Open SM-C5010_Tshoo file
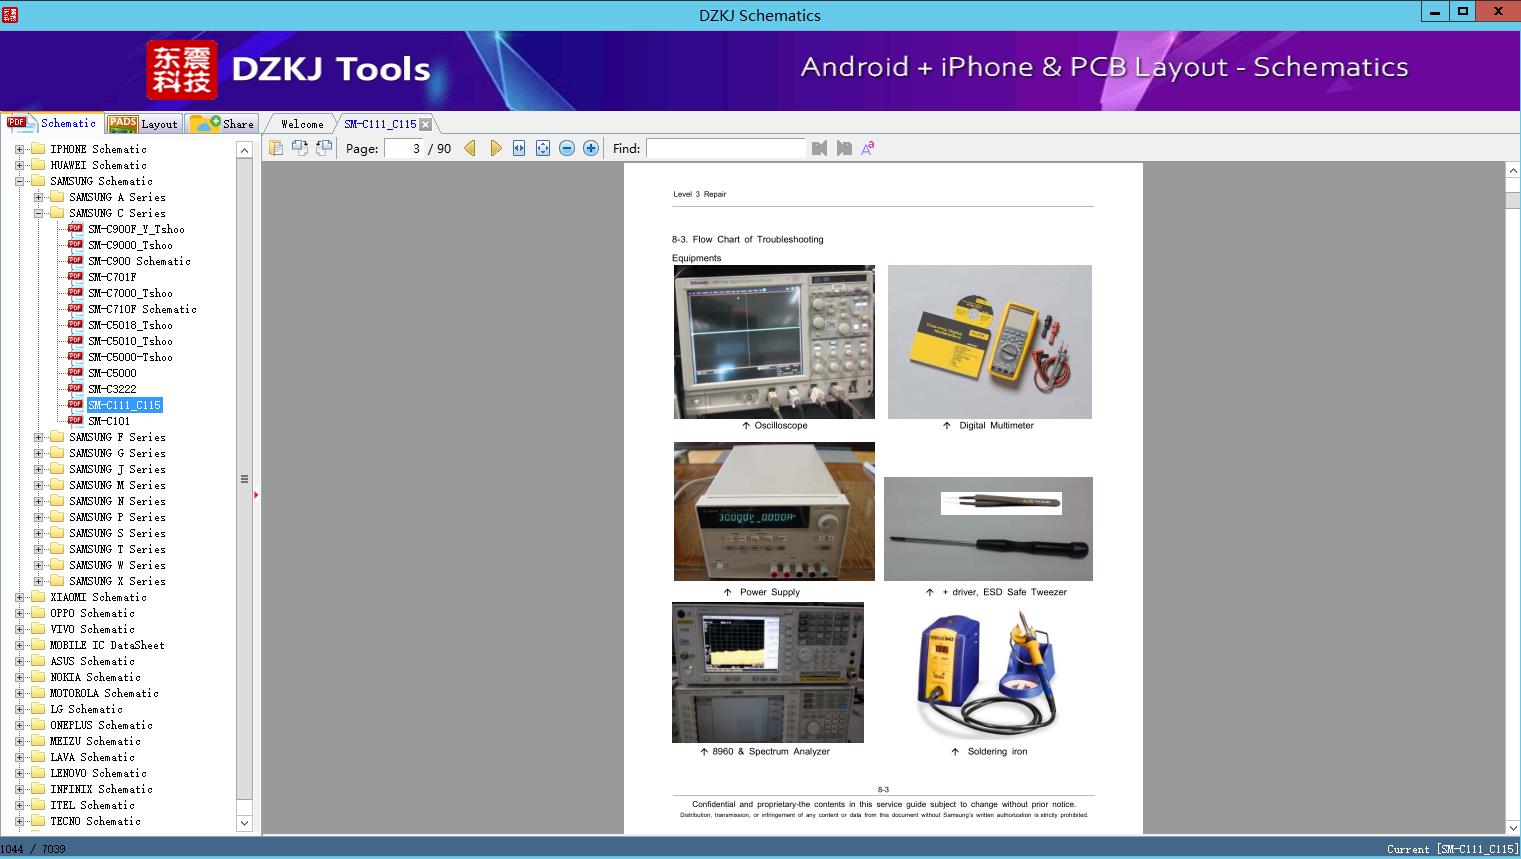Screen dimensions: 1521x859 pos(130,341)
